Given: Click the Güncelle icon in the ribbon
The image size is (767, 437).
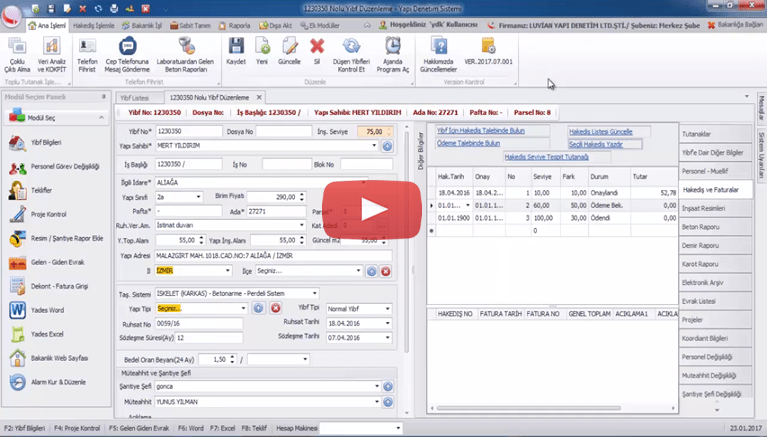Looking at the screenshot, I should [x=289, y=50].
